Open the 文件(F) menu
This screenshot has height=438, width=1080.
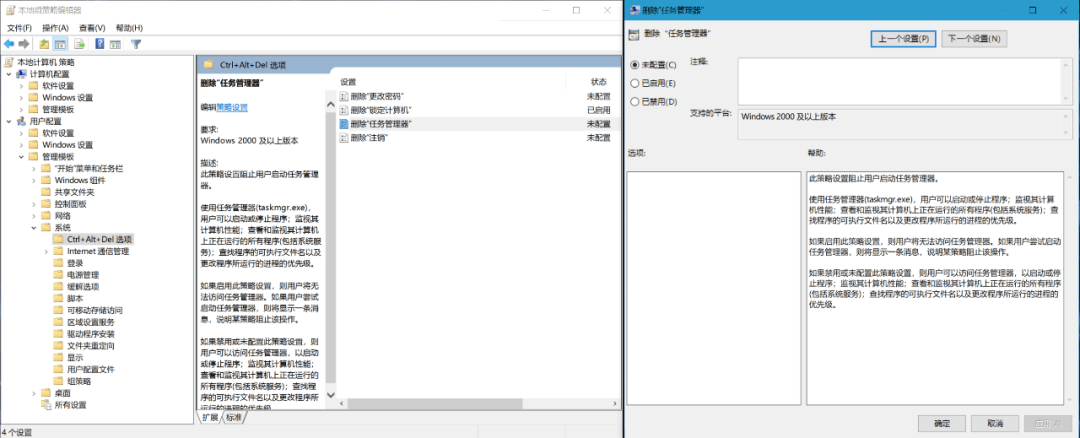[x=19, y=28]
